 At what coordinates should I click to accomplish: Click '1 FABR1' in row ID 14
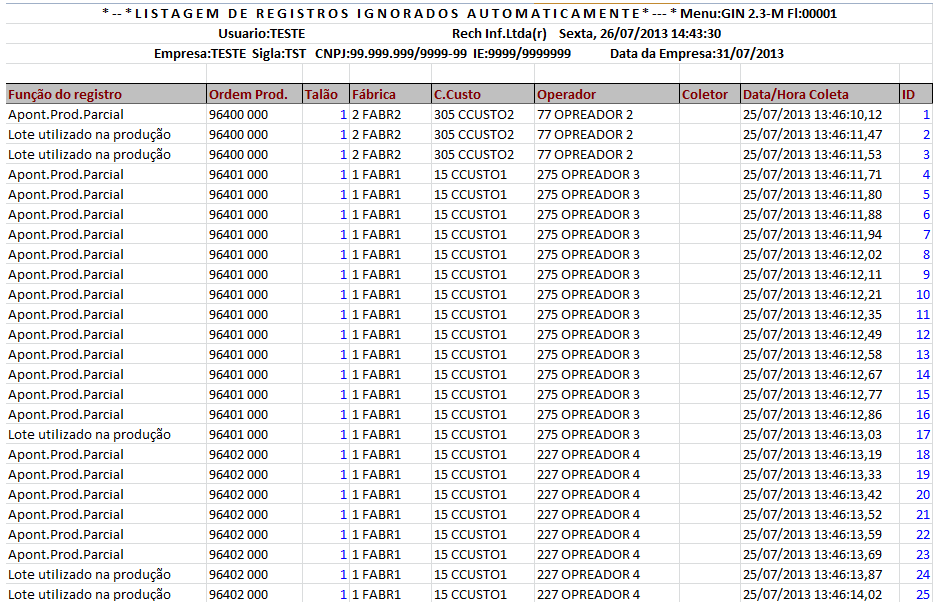point(376,375)
